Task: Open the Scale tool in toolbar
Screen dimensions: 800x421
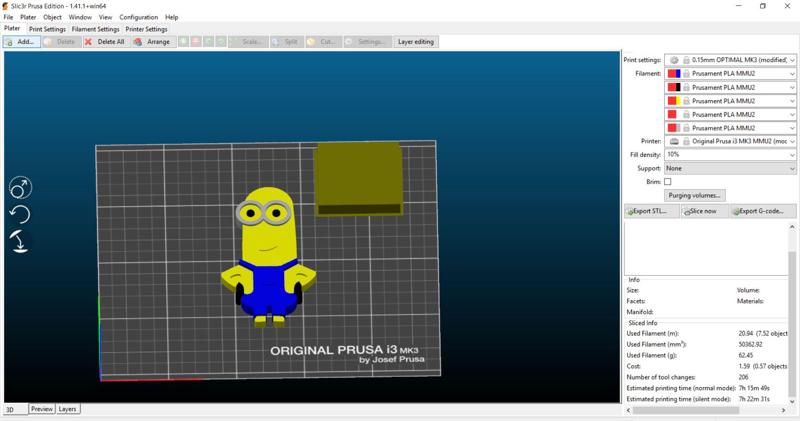Action: (248, 42)
